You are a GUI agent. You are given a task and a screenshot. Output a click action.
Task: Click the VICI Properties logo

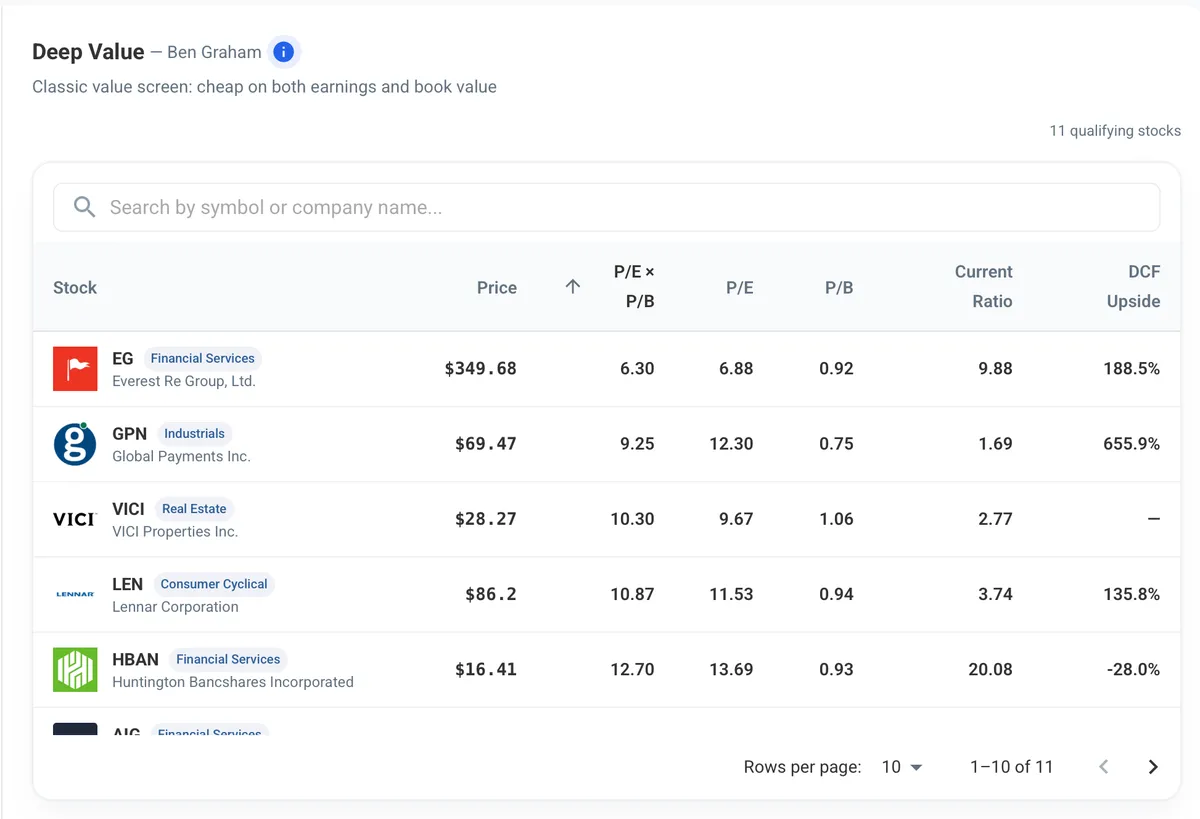[x=75, y=519]
